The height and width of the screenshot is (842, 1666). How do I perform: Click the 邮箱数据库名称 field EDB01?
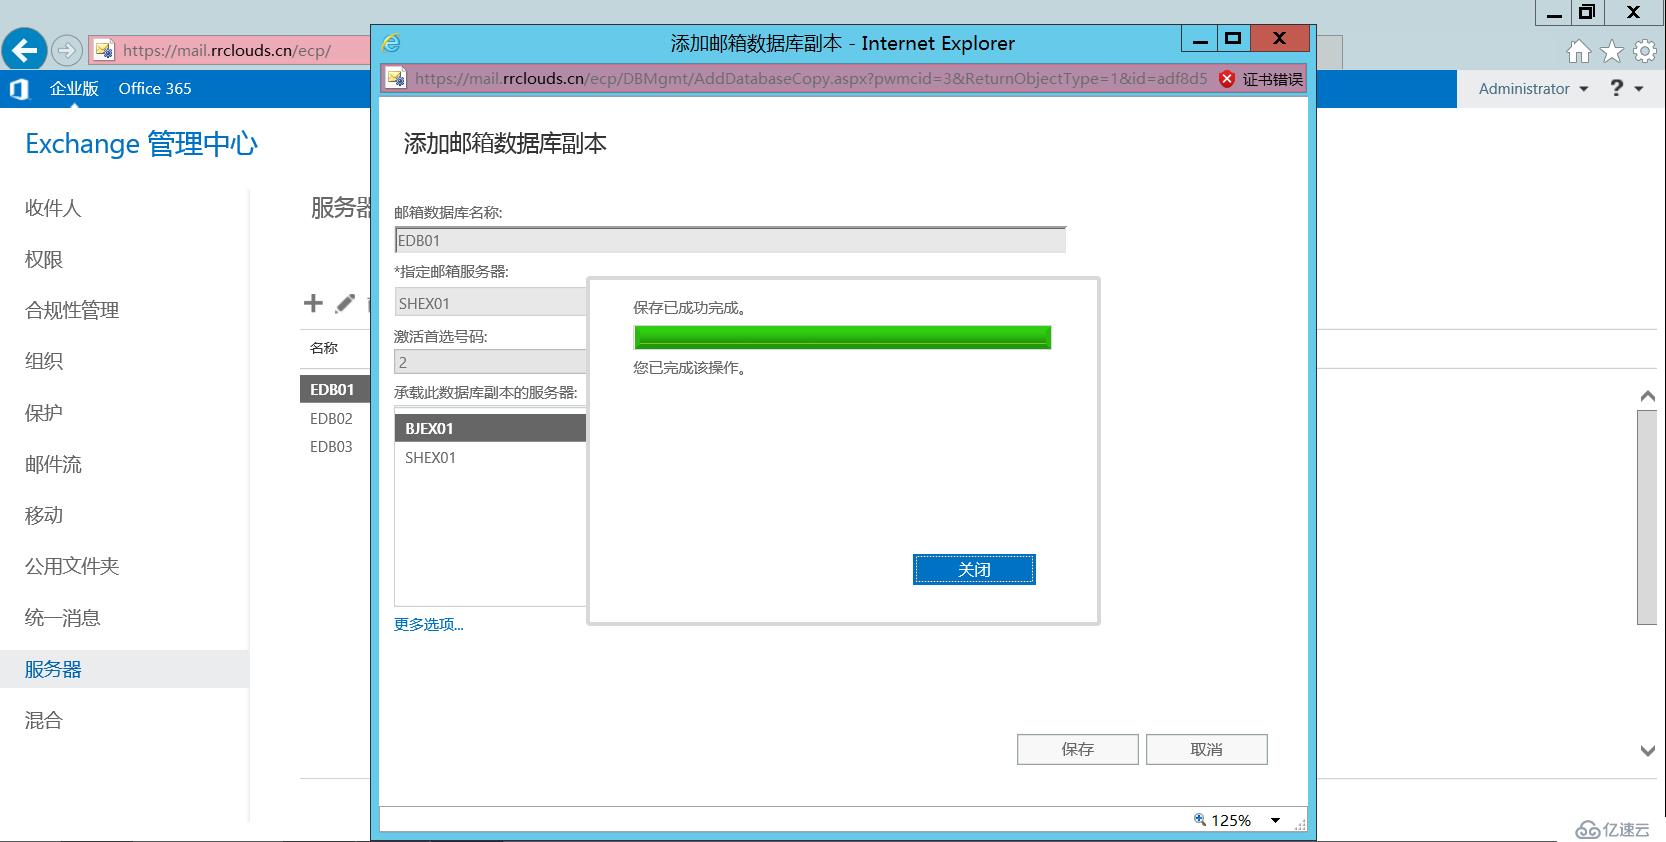(x=730, y=240)
